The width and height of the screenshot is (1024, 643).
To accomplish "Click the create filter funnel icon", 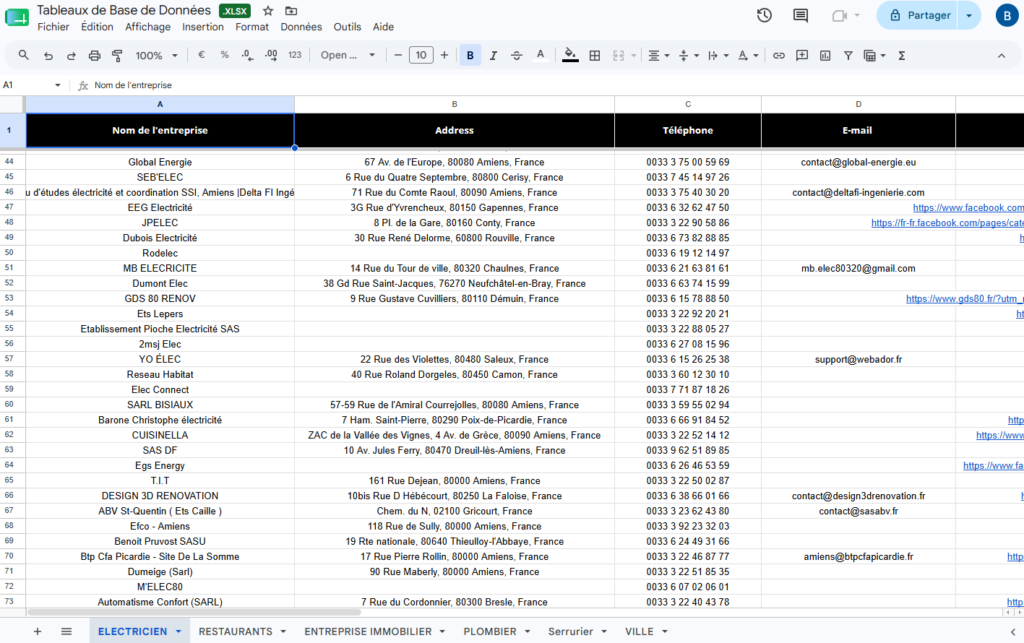I will point(848,55).
